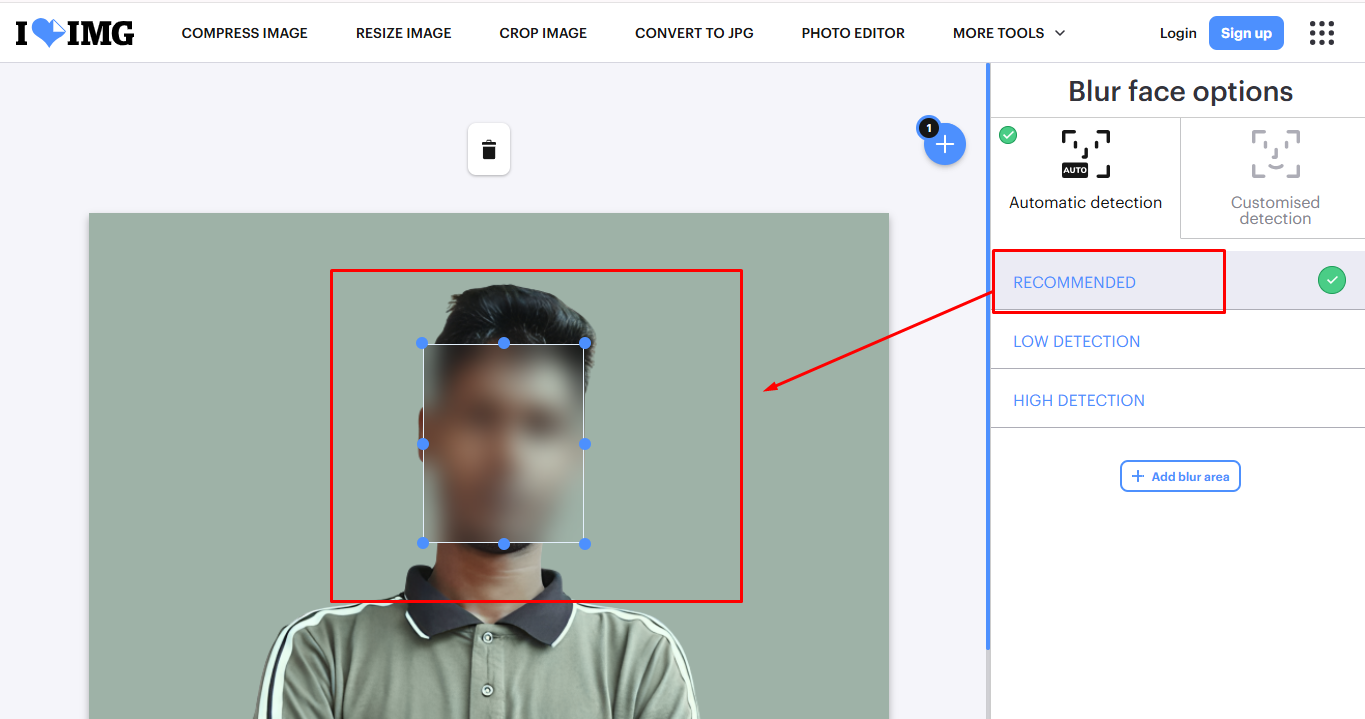Screen dimensions: 1365x719
Task: Click the green checkmark beside Automatic detection
Action: point(1008,134)
